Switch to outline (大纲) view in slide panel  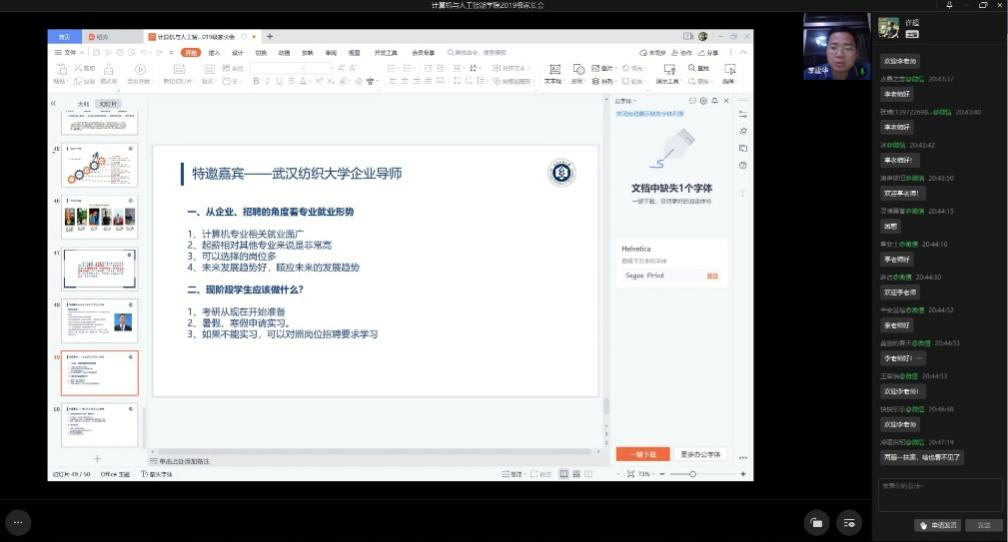coord(83,104)
